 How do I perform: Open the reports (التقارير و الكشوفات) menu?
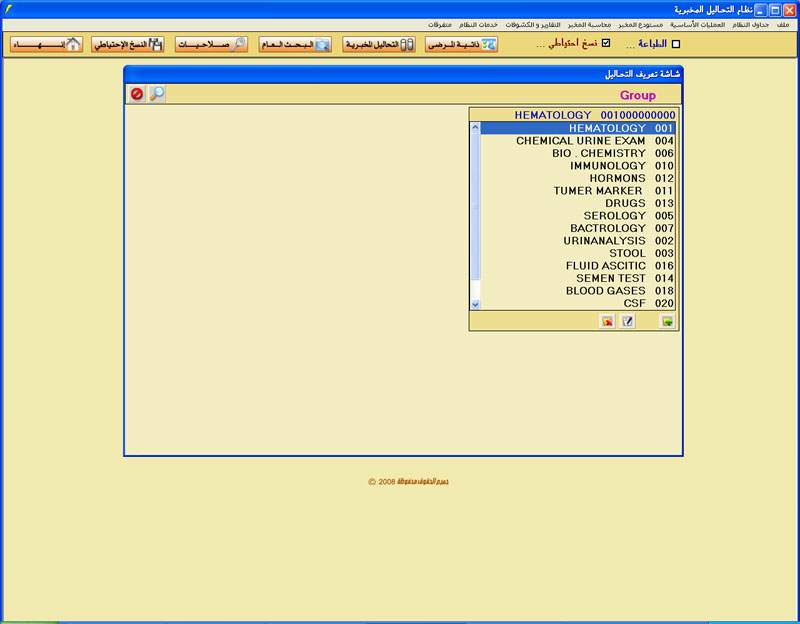coord(532,24)
